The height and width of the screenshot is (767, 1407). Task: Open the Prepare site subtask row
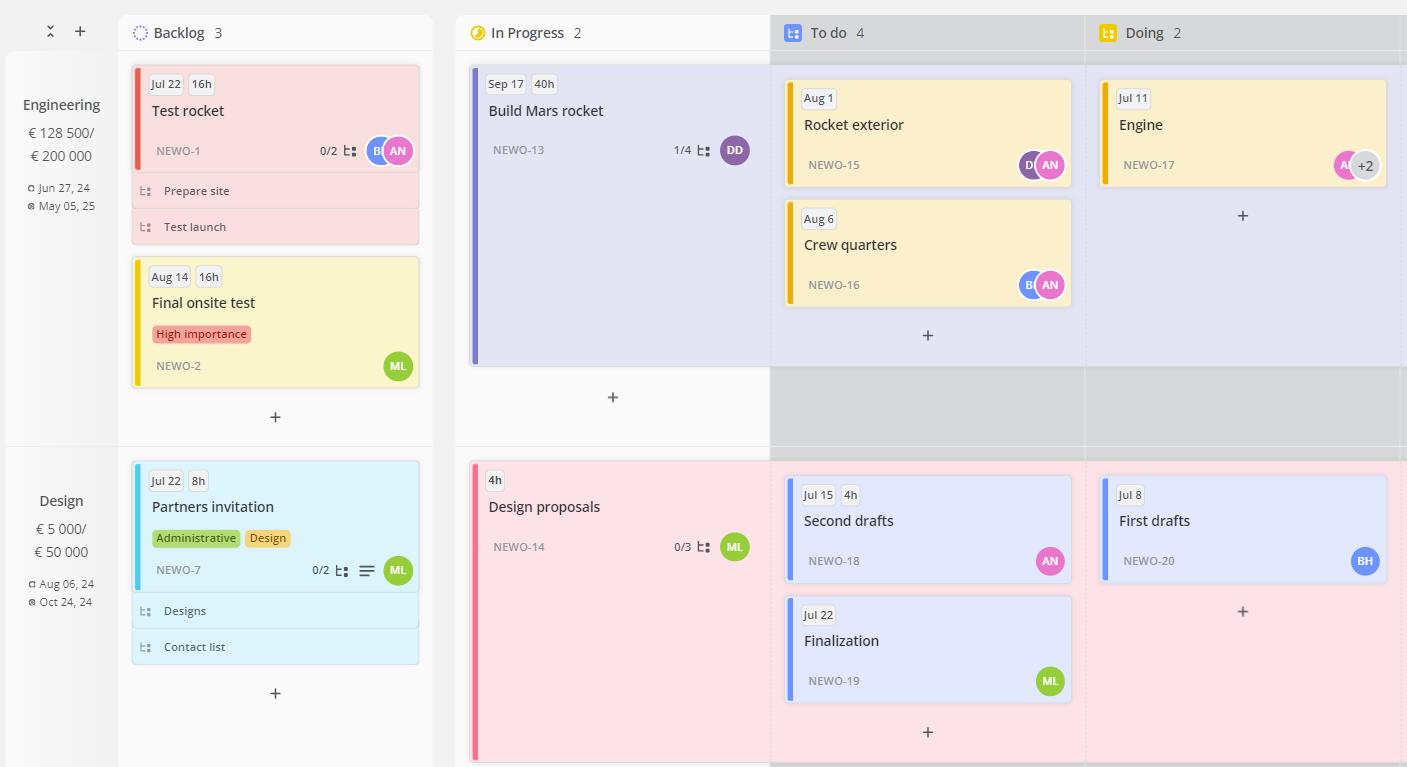275,191
